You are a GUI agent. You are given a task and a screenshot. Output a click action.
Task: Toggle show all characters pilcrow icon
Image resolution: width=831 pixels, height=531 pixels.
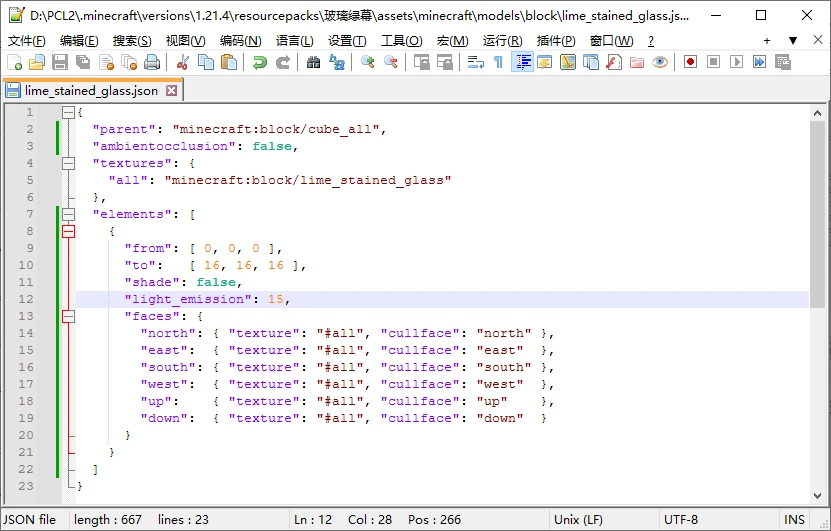click(498, 63)
